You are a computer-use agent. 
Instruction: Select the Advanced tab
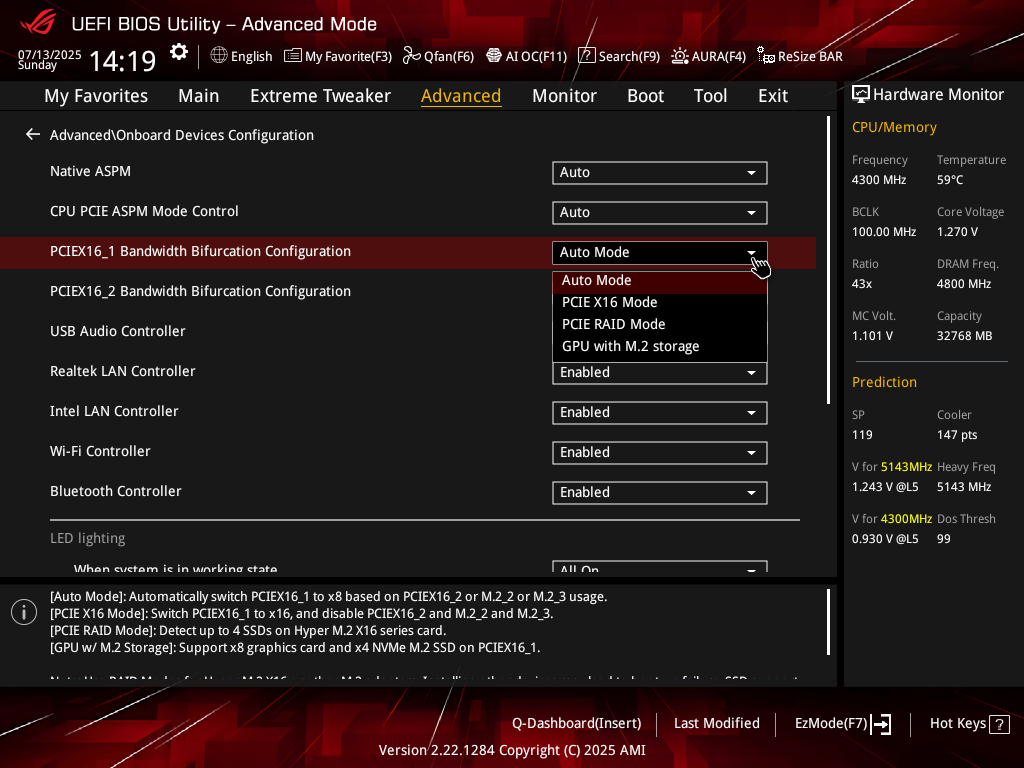(461, 96)
